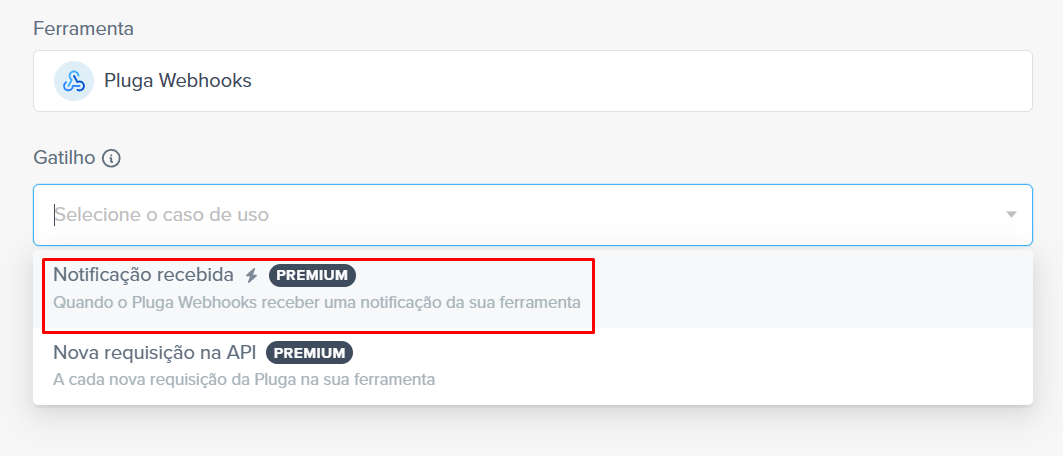The width and height of the screenshot is (1063, 456).
Task: Click the lightning bolt icon after Notificação recebida
Action: [252, 275]
